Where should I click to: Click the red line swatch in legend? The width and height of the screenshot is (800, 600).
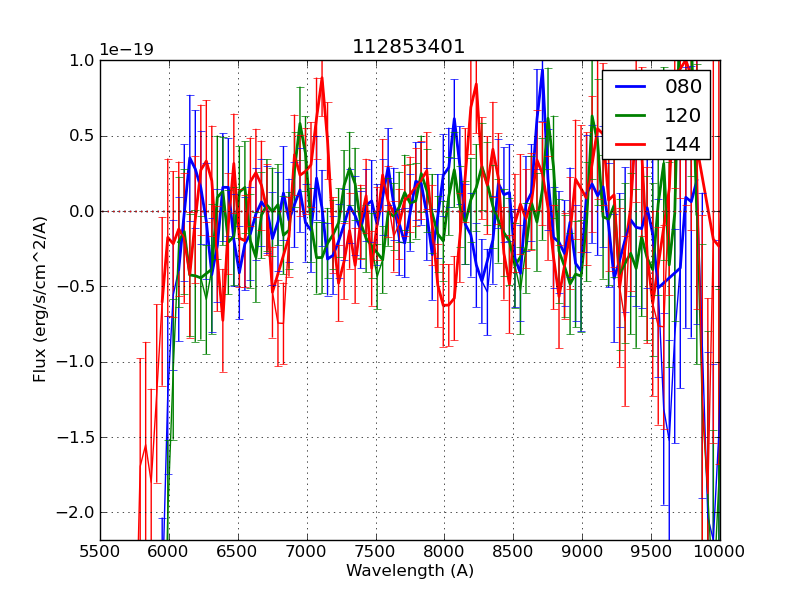point(630,144)
